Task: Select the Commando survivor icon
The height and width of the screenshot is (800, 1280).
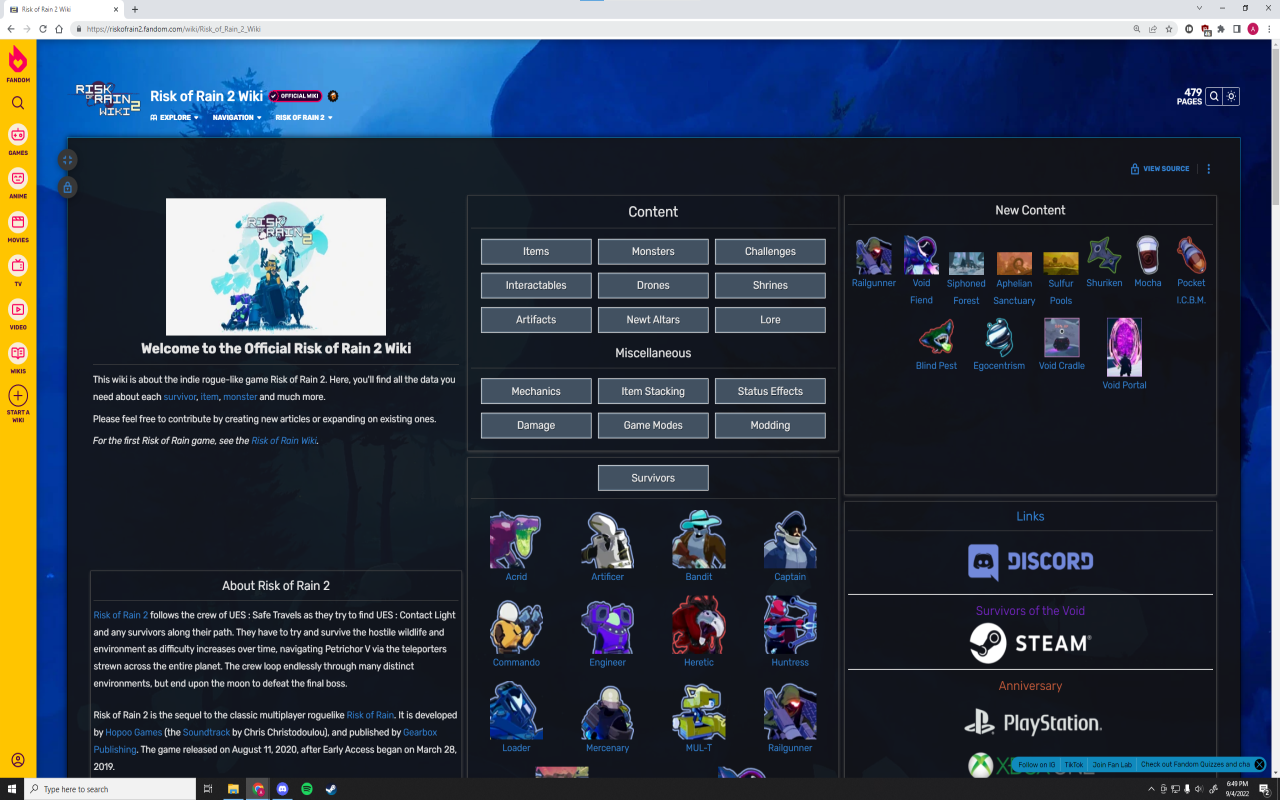Action: click(516, 625)
